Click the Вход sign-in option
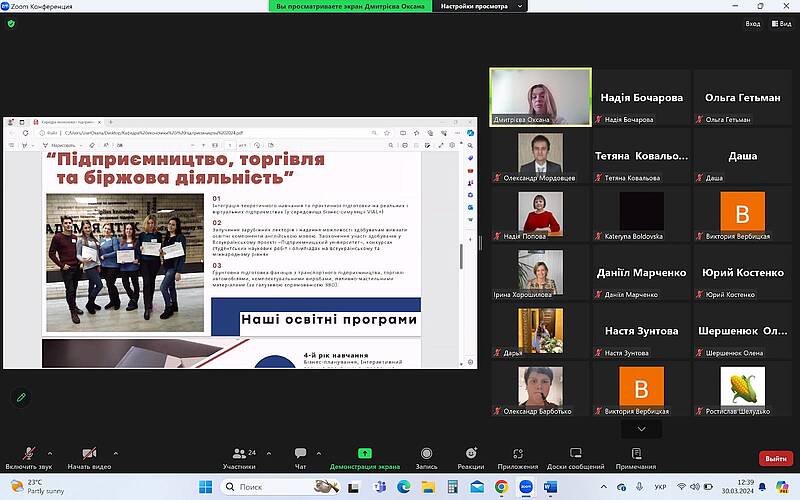This screenshot has width=800, height=500. (x=752, y=24)
